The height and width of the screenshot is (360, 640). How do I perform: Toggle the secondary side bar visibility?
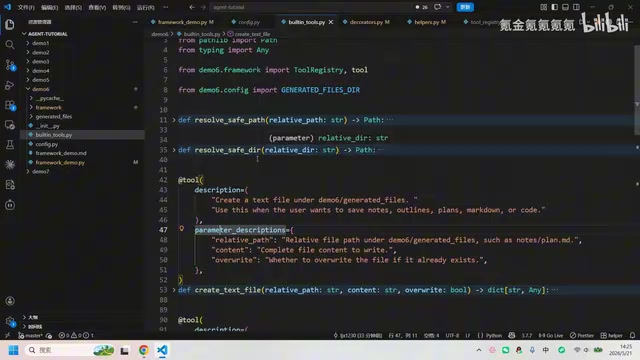[x=576, y=7]
